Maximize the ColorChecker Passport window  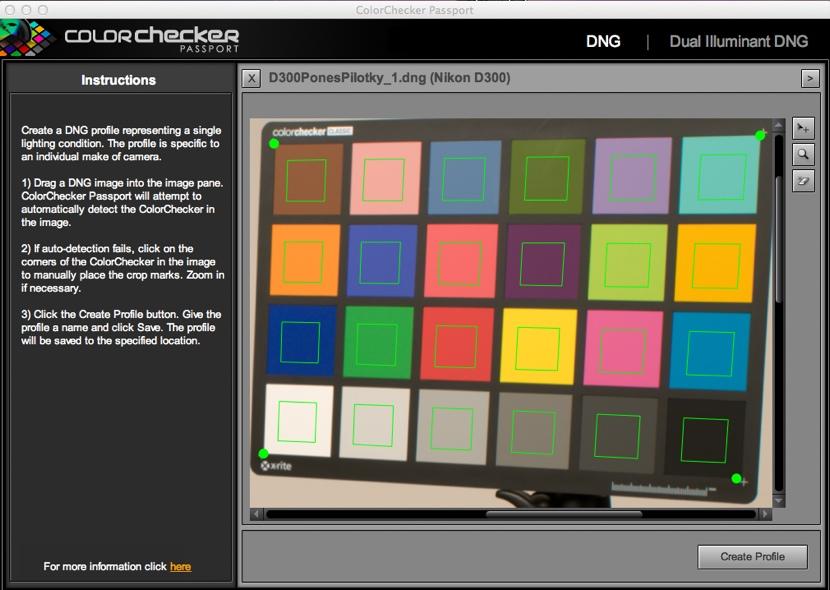pos(43,10)
